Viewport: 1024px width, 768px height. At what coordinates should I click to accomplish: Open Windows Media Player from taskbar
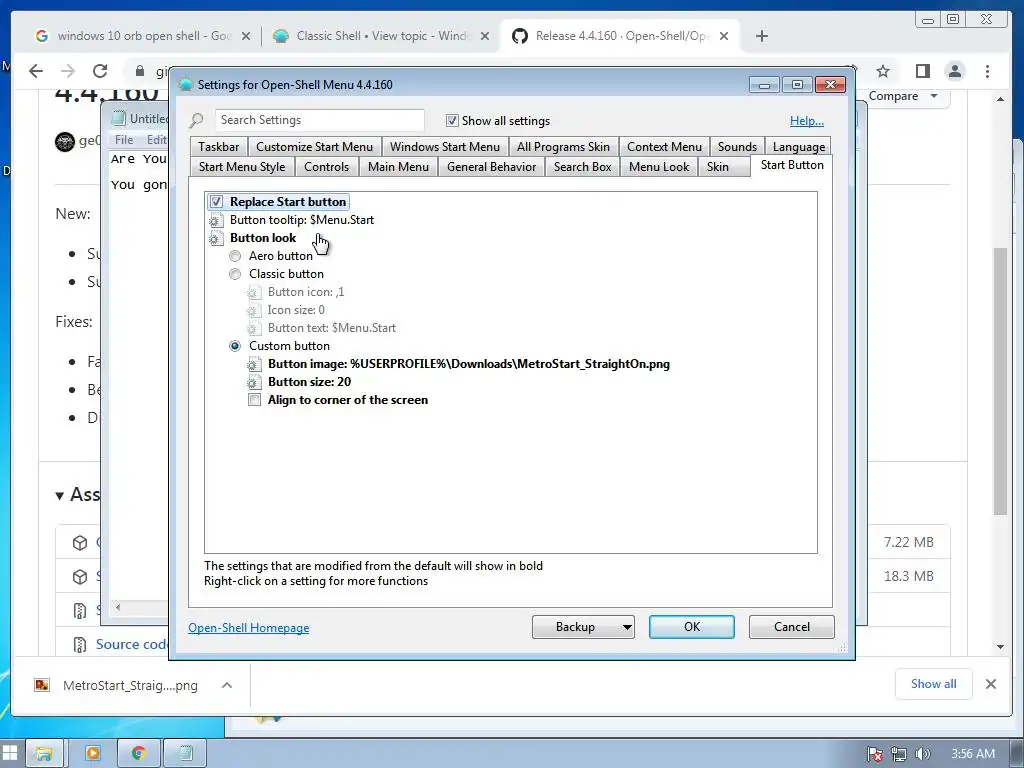(93, 754)
